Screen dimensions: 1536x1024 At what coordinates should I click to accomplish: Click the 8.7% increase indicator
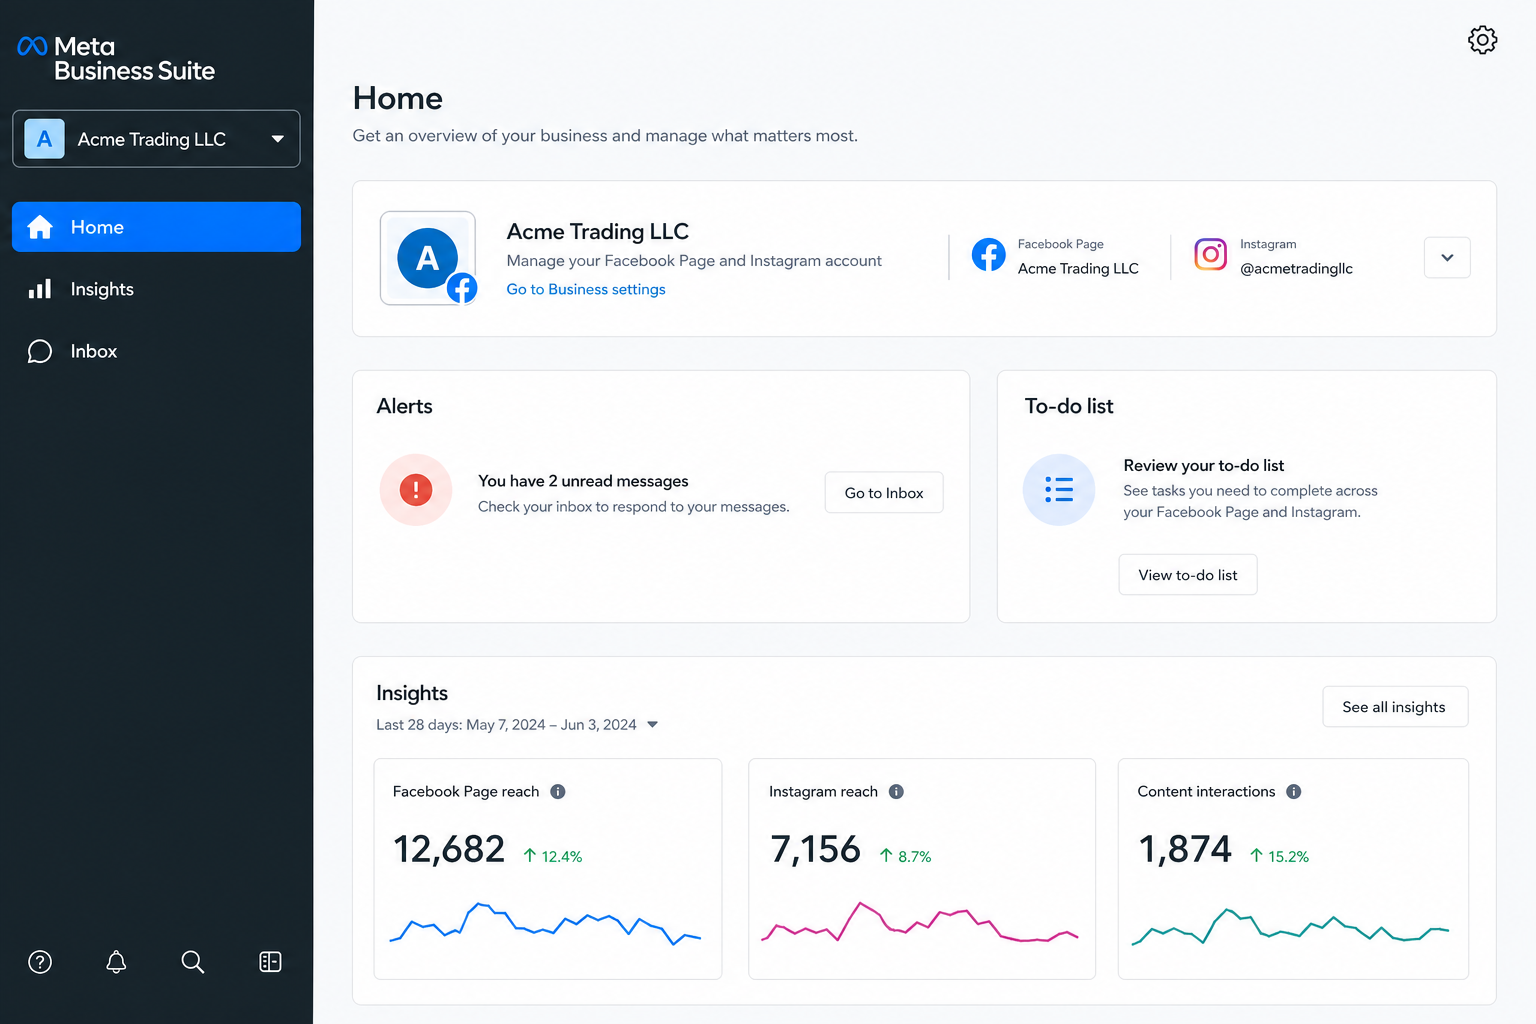point(905,856)
